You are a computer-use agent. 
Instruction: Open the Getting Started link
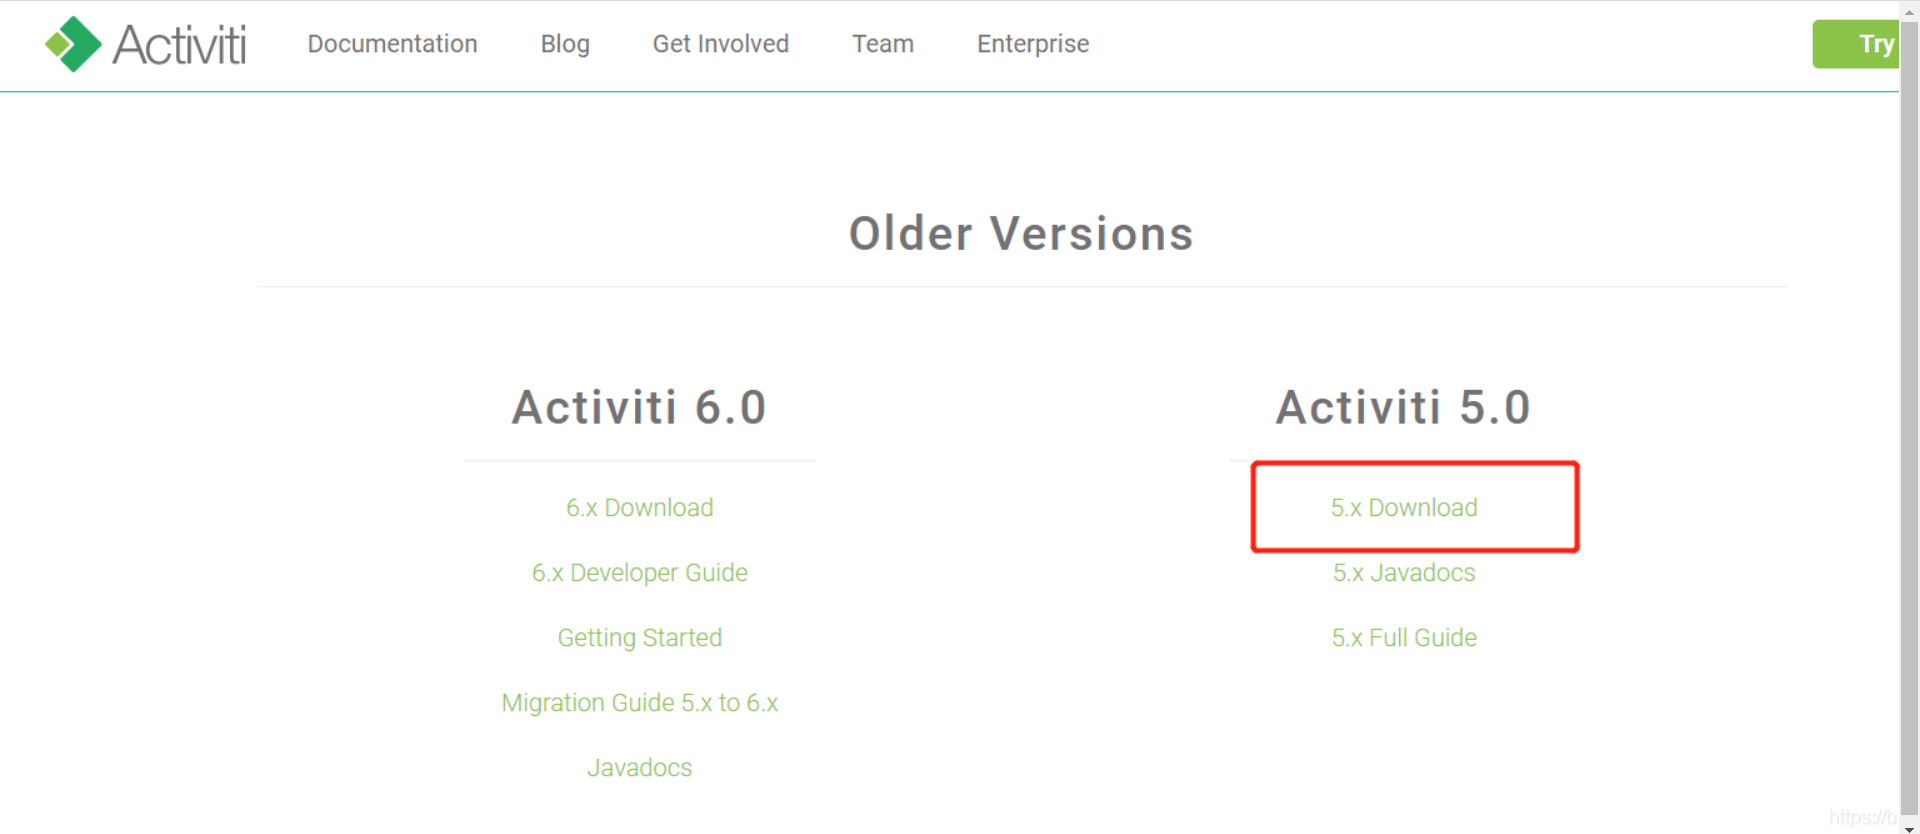pos(640,637)
